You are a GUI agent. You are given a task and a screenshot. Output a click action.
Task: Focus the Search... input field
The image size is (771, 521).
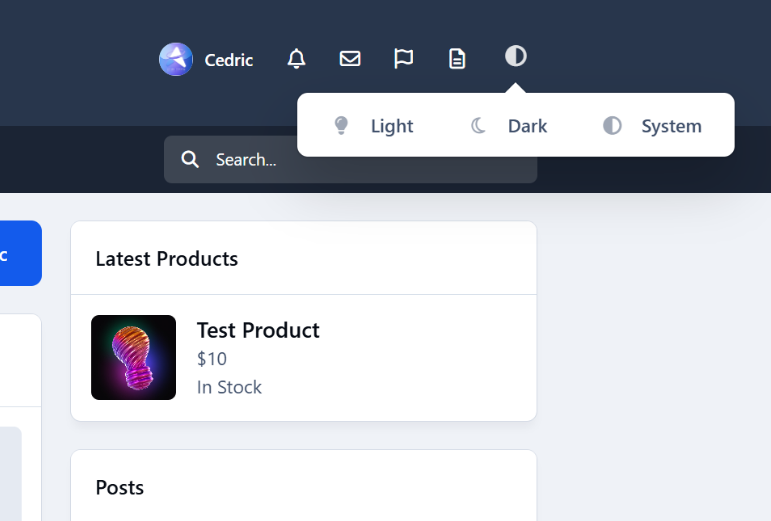point(350,160)
